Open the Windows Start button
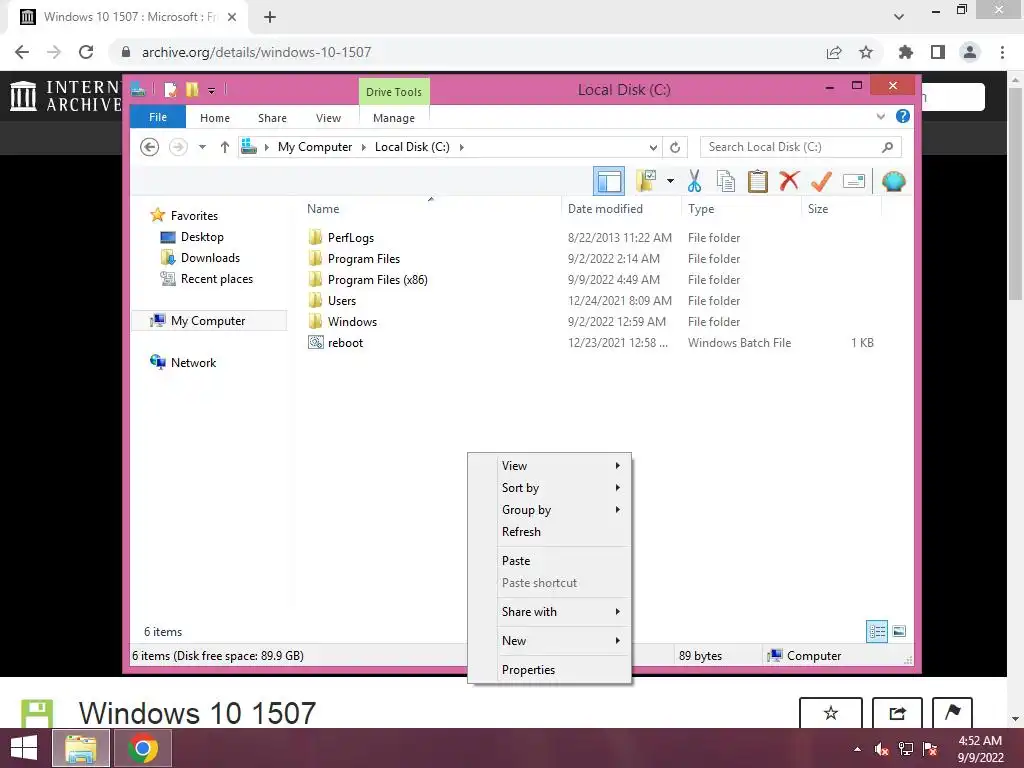 click(x=24, y=748)
